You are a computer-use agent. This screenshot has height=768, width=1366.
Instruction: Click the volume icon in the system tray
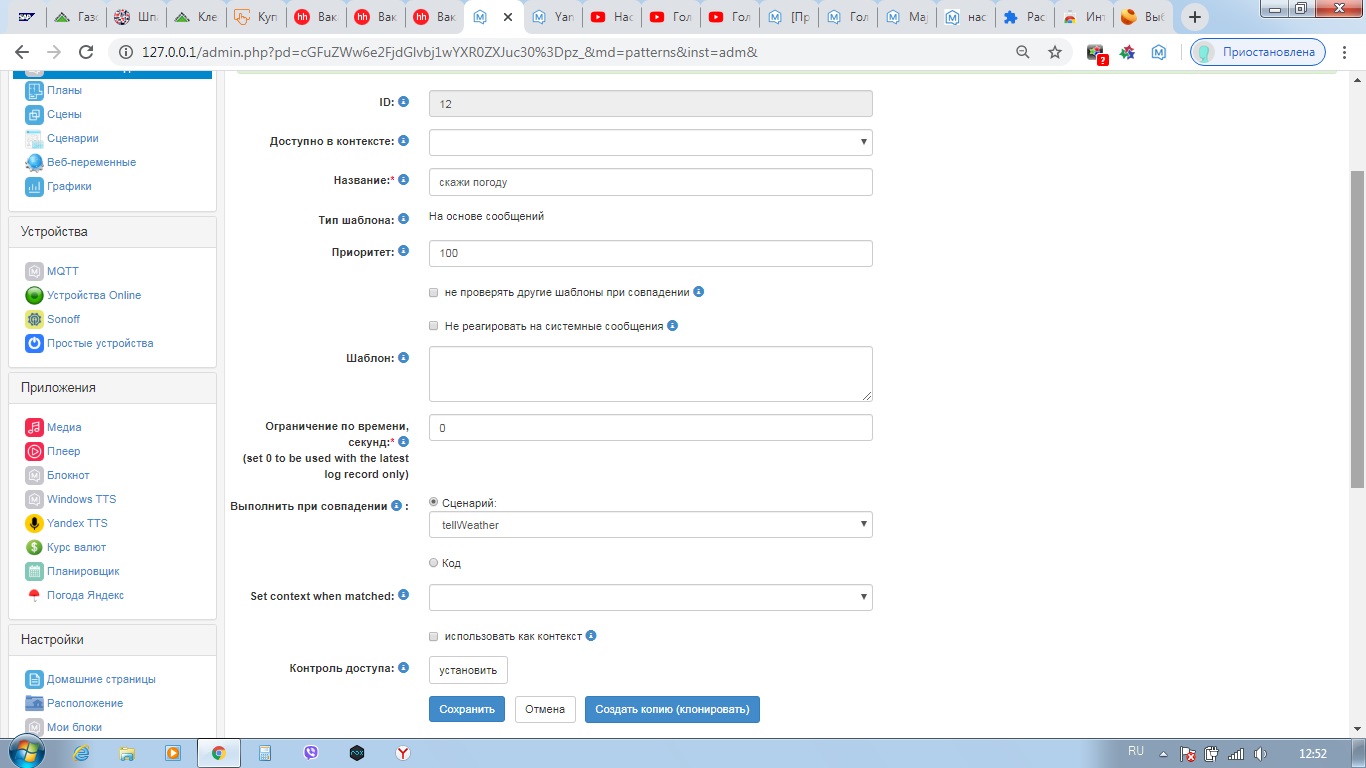point(1260,753)
